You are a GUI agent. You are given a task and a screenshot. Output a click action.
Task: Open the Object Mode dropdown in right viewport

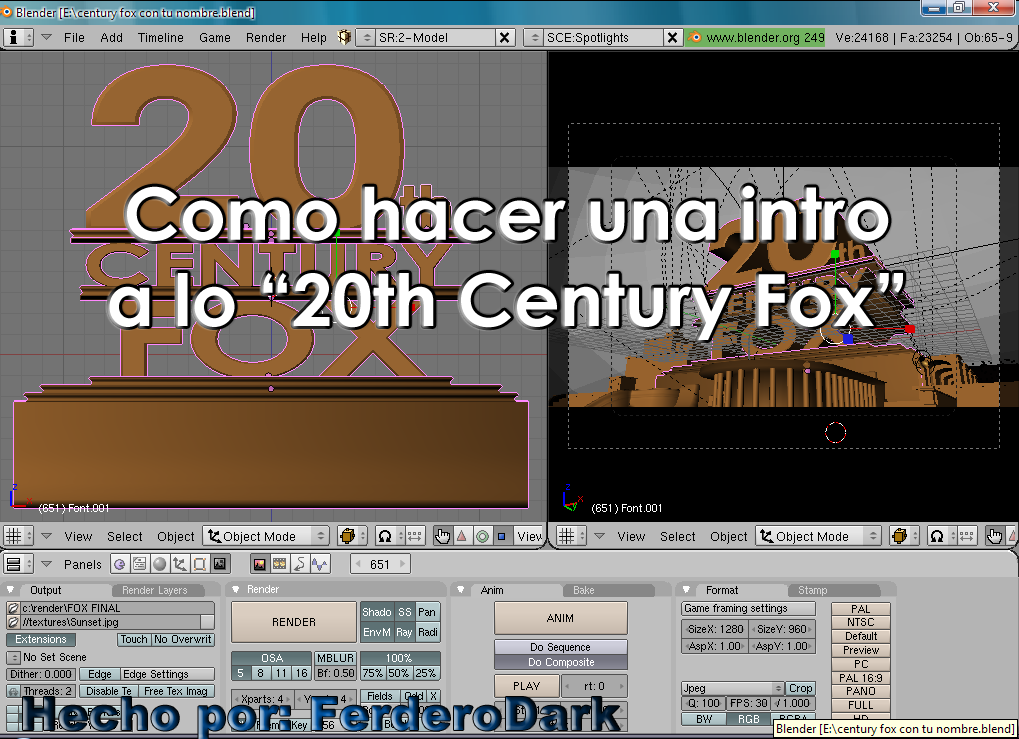[819, 536]
